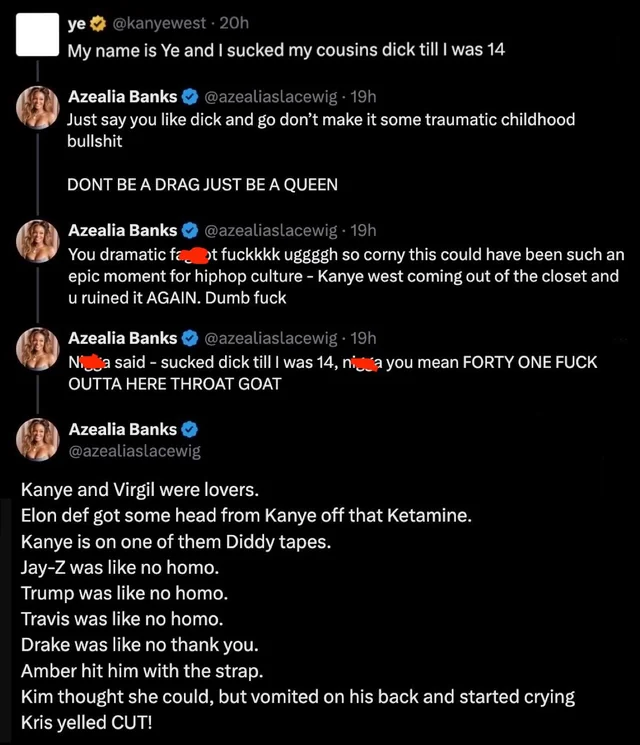Screen dimensions: 640x745
Task: Click the 19h timestamp of the third reply
Action: [363, 338]
